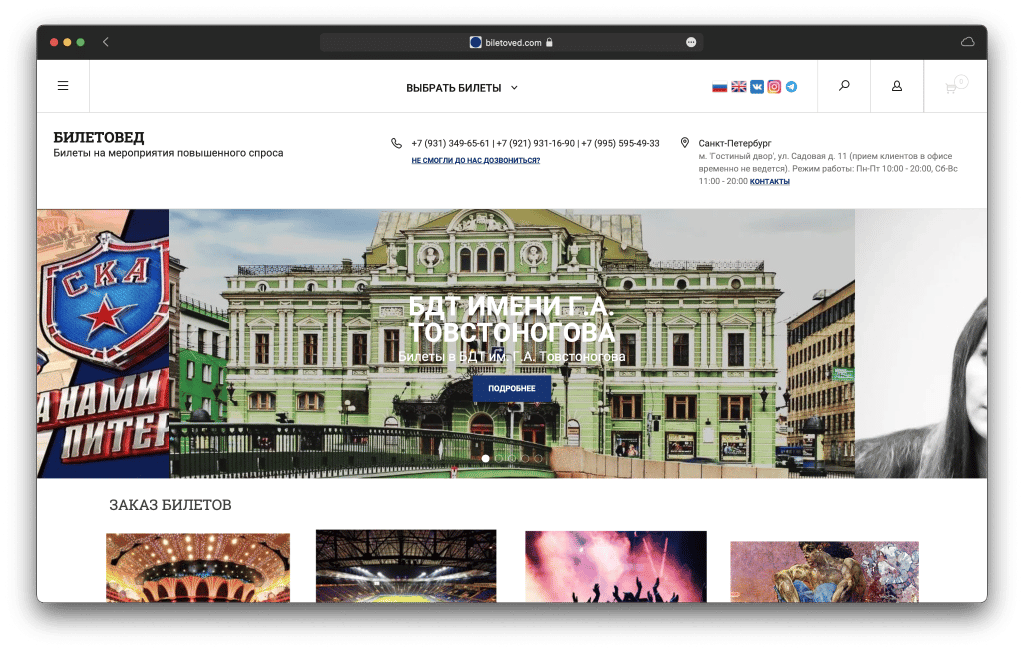1024x651 pixels.
Task: Click the Санкт-Петербург city text
Action: pyautogui.click(x=735, y=143)
